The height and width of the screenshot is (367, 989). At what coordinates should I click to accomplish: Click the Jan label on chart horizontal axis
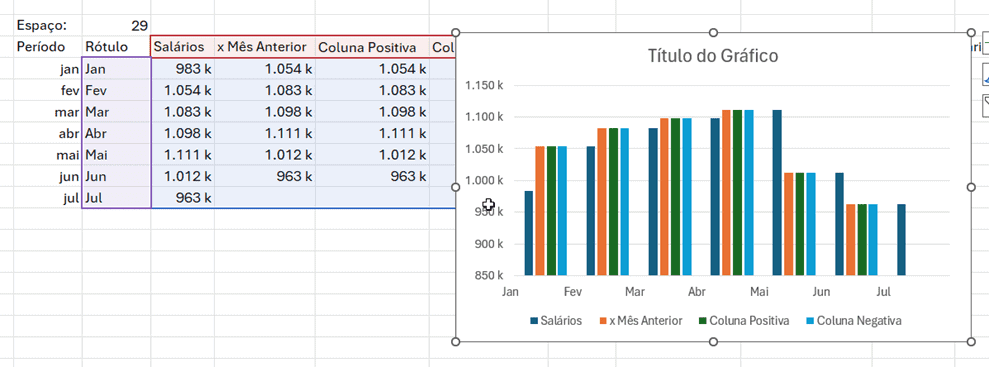(x=510, y=292)
